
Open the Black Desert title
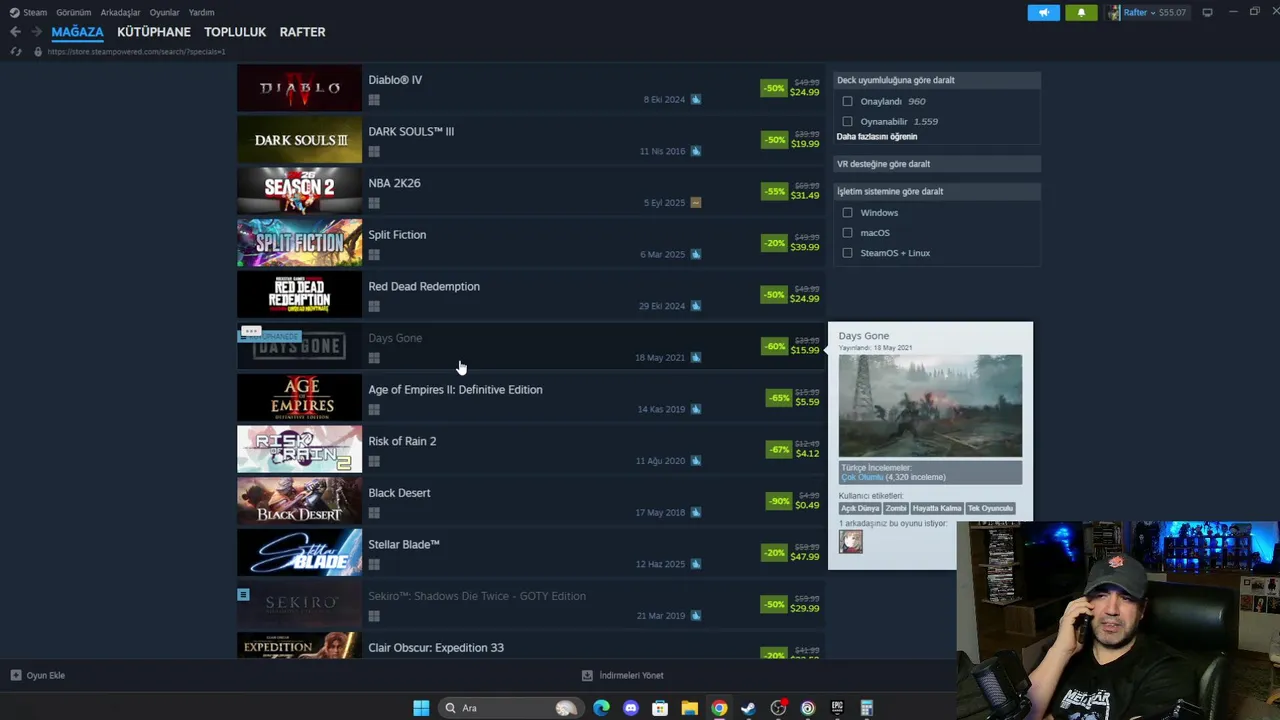tap(399, 493)
